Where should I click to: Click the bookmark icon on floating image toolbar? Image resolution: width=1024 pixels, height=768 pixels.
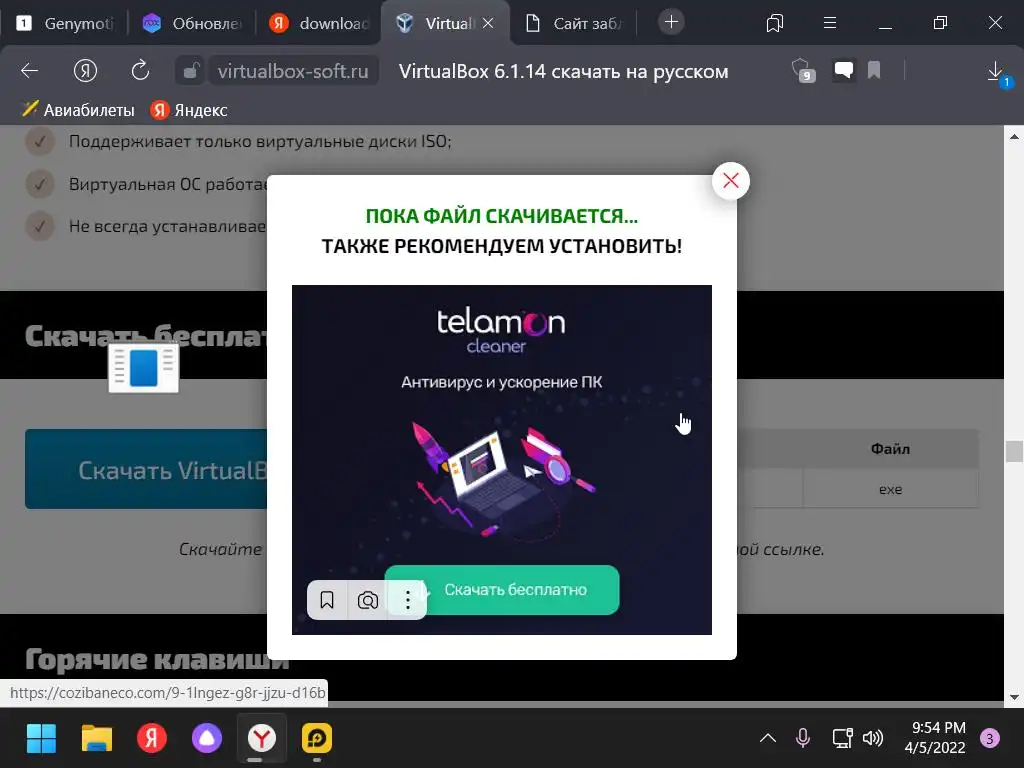pos(327,600)
